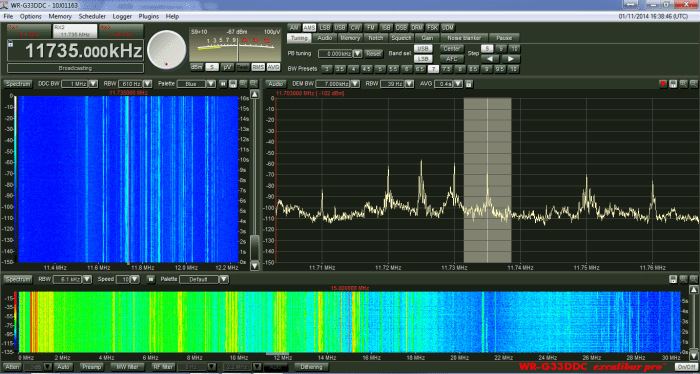This screenshot has width=700, height=374.
Task: Save the DDC waterfall image
Action: coord(233,84)
